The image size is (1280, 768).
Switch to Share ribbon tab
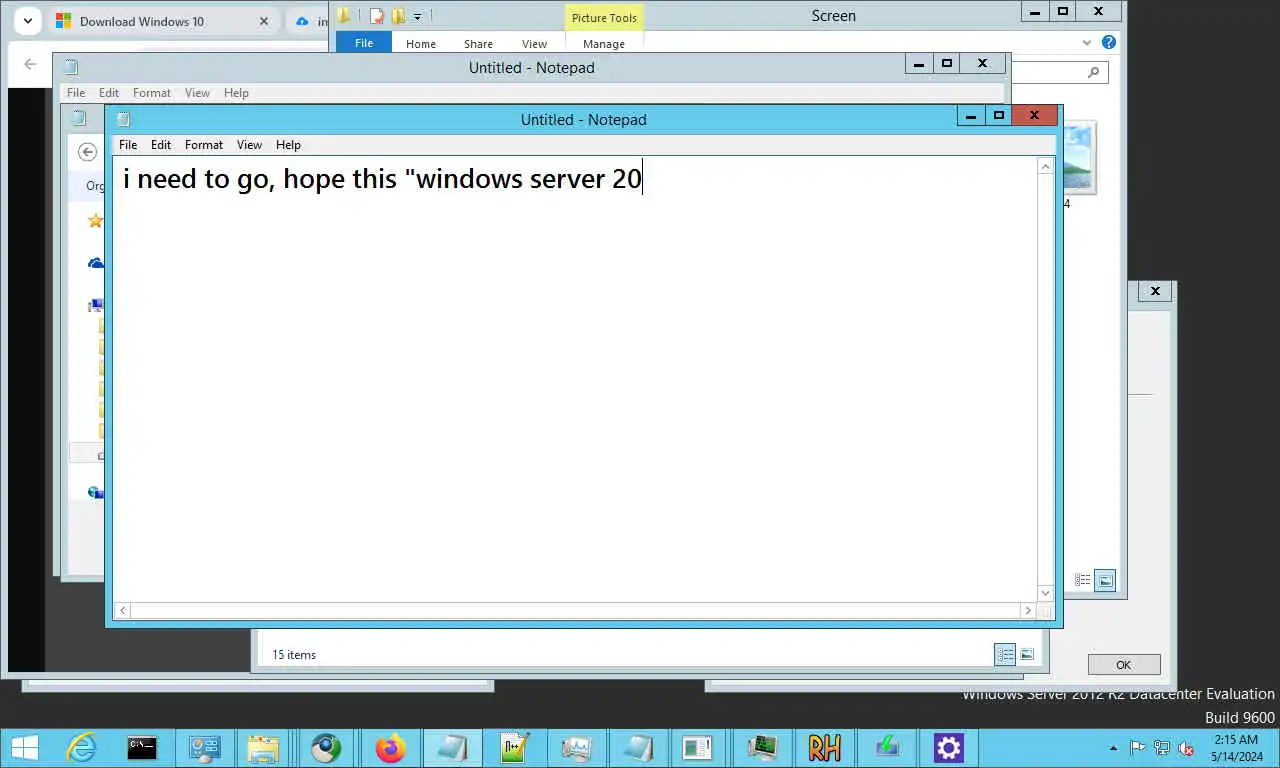coord(478,44)
